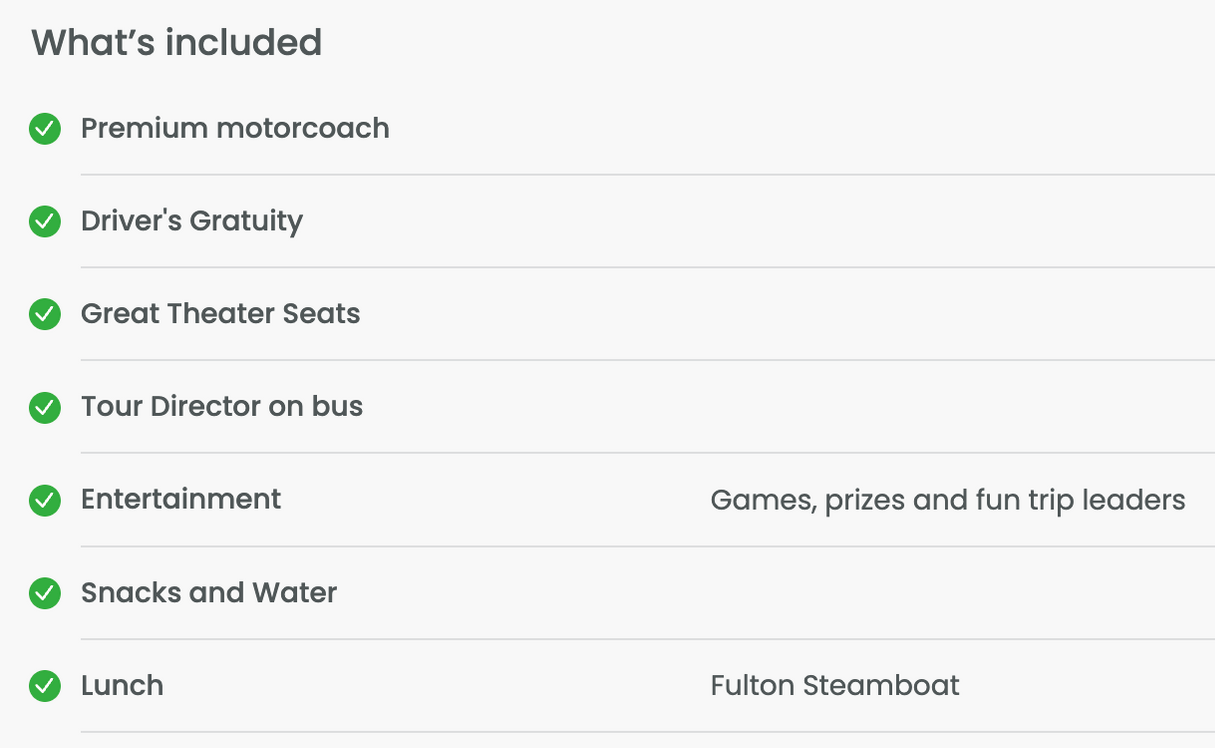Click the divider line below Snacks and Water
1215x748 pixels.
(x=648, y=639)
